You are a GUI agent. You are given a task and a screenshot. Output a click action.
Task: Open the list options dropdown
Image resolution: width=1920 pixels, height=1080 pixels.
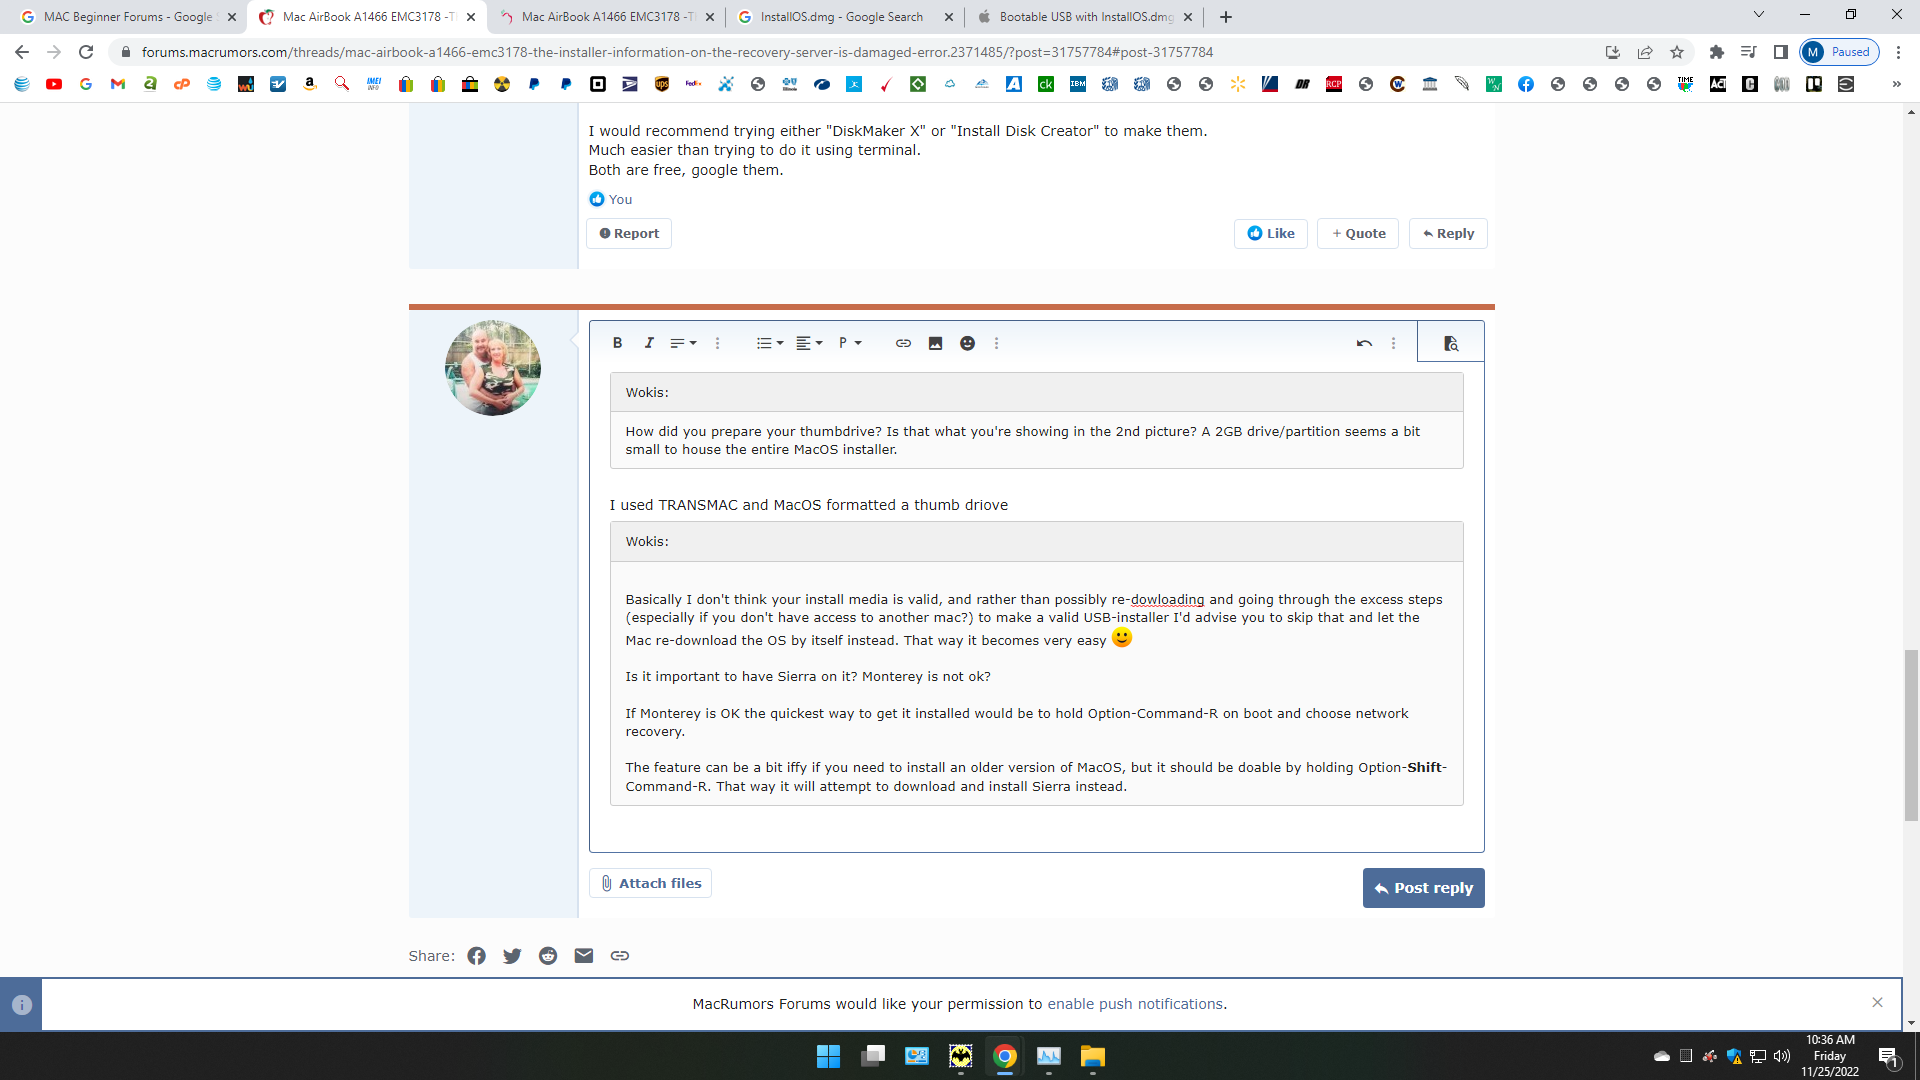click(x=769, y=343)
